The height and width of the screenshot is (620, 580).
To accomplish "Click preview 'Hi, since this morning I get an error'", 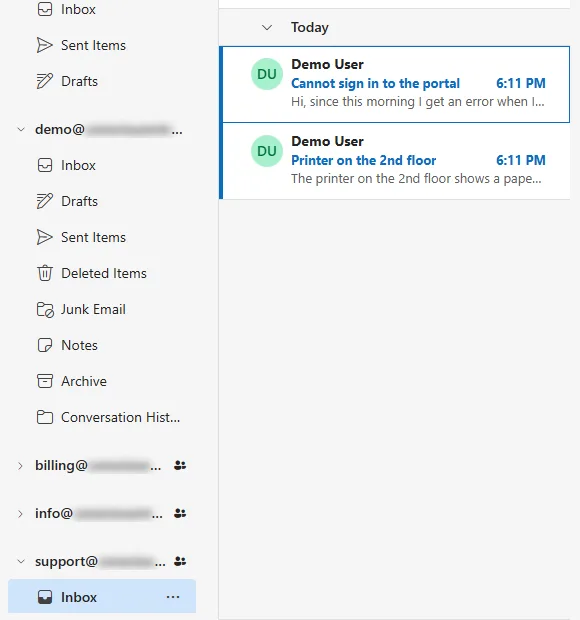I will pyautogui.click(x=418, y=102).
